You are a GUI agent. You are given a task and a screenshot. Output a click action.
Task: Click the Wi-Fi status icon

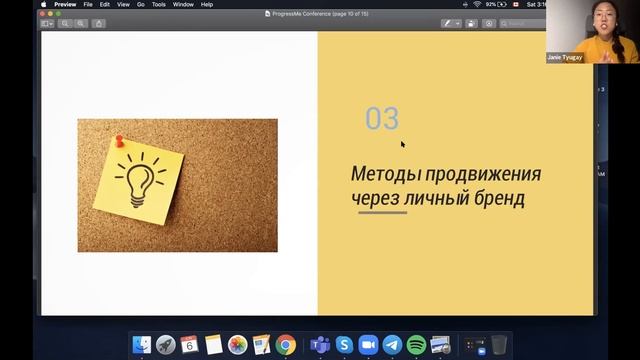[477, 4]
